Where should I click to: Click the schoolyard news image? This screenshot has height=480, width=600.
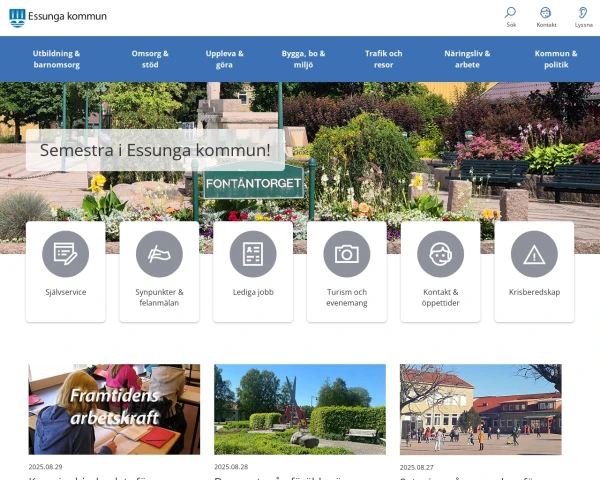(x=480, y=409)
